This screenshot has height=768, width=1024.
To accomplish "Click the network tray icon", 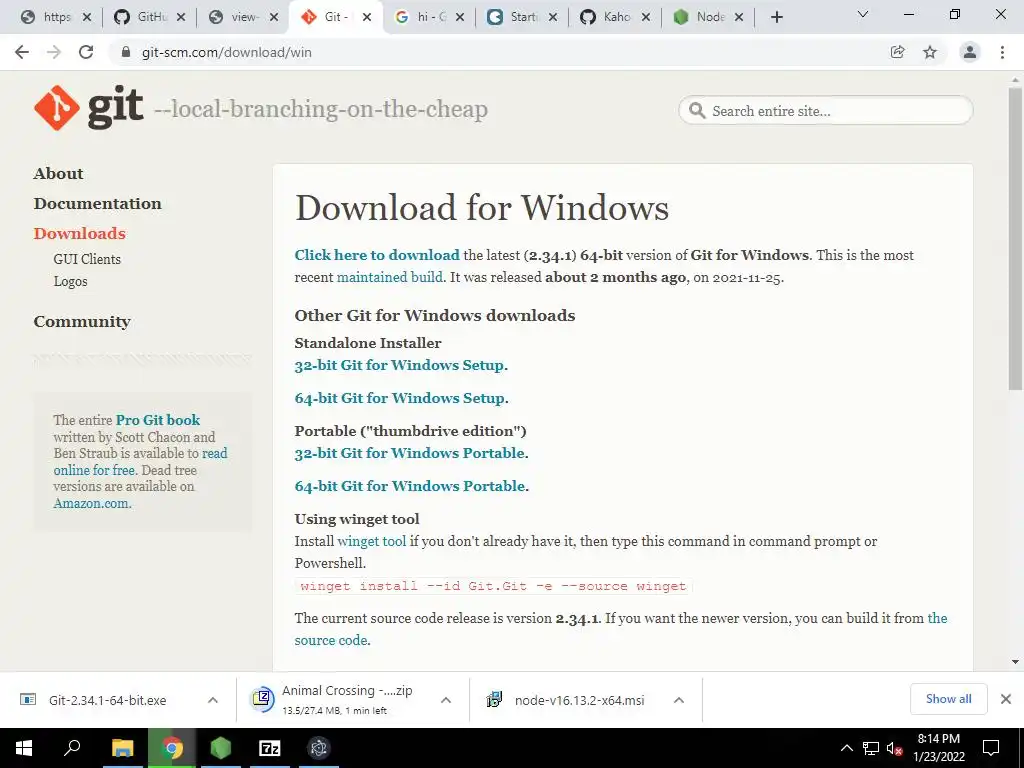I will point(871,748).
